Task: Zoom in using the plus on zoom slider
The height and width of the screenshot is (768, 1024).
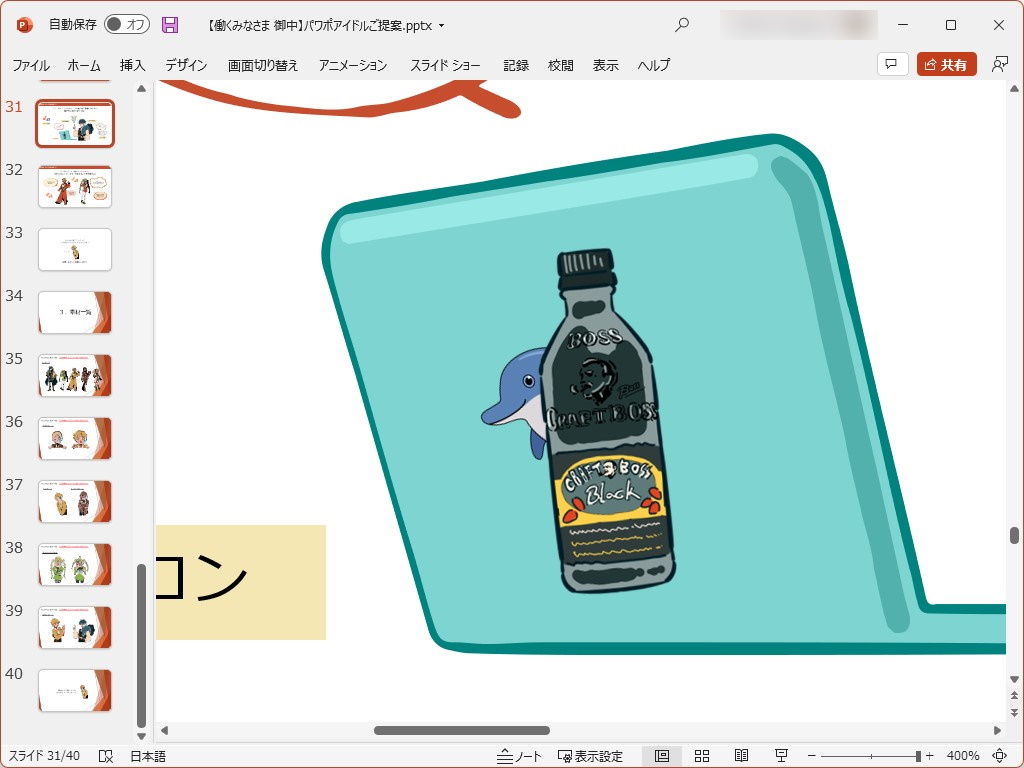Action: pos(931,755)
